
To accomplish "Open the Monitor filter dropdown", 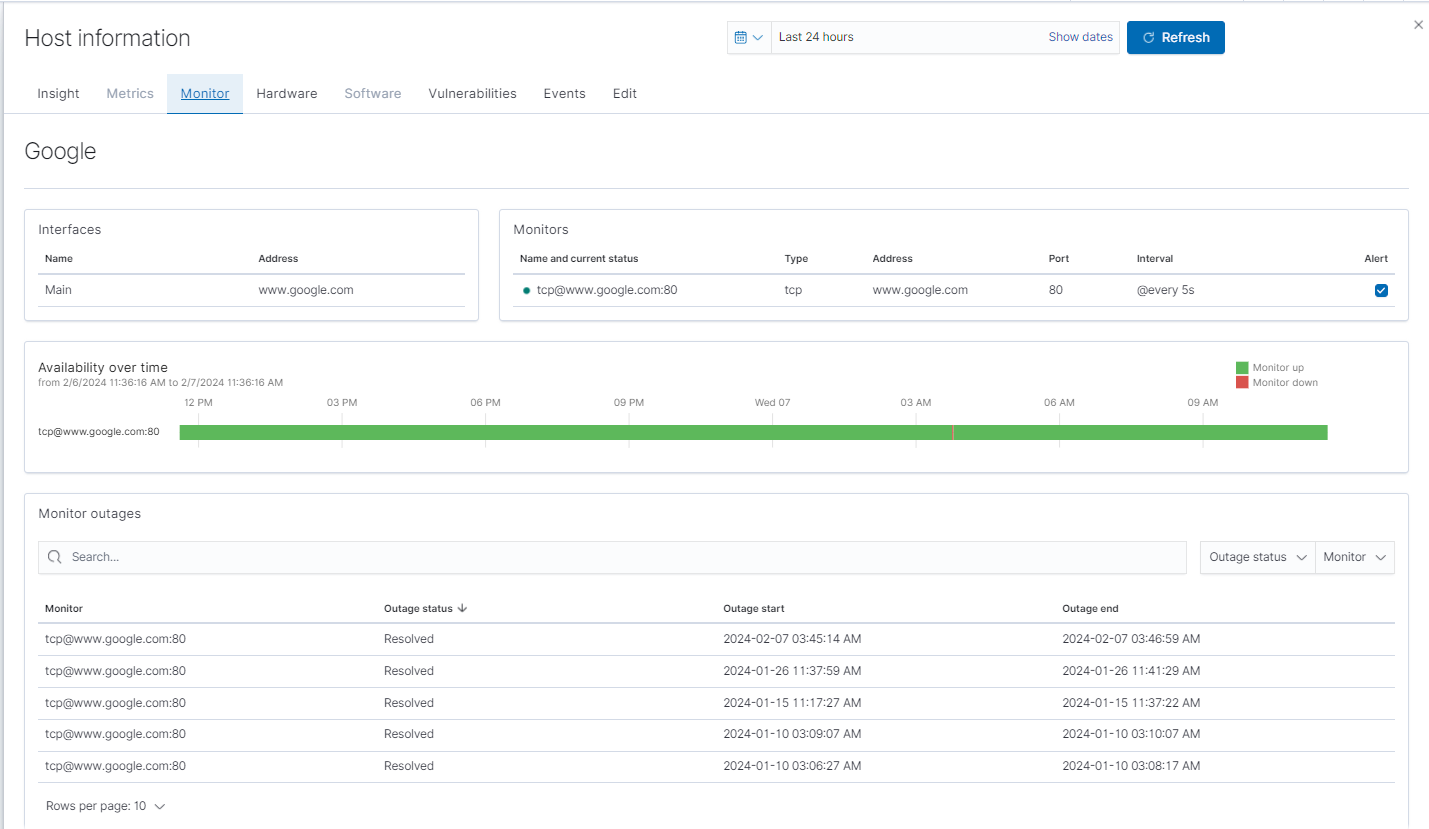I will click(1355, 557).
